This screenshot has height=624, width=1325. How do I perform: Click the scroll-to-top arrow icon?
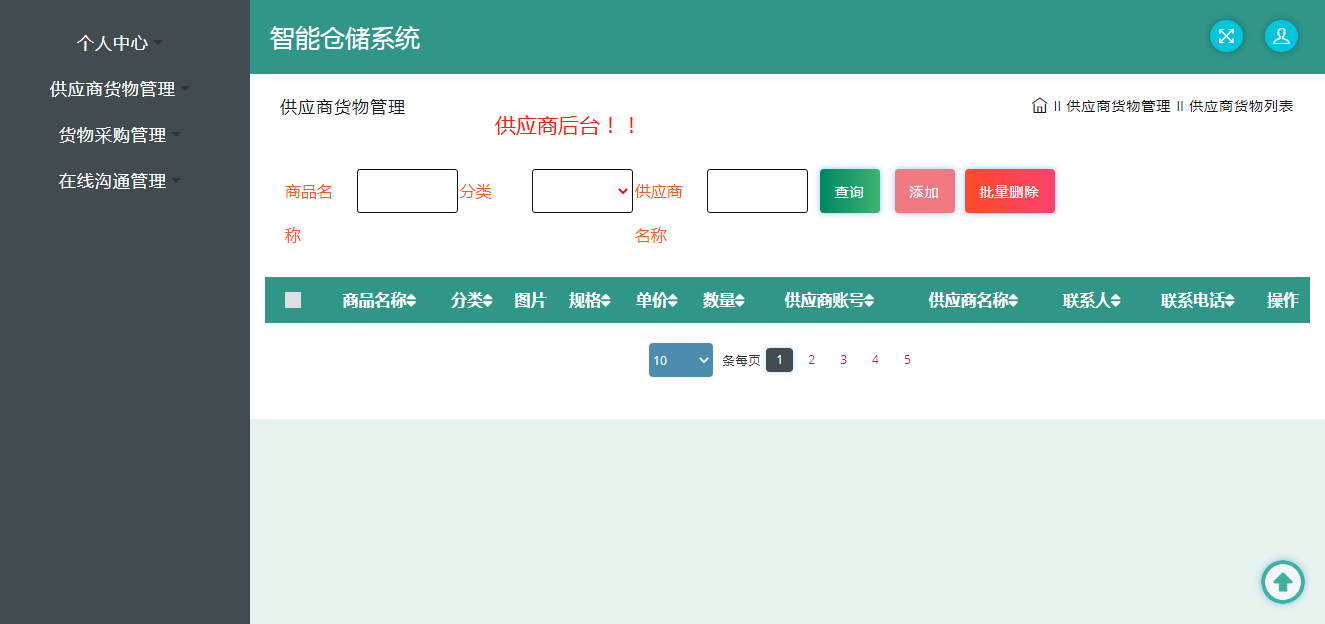[1282, 581]
